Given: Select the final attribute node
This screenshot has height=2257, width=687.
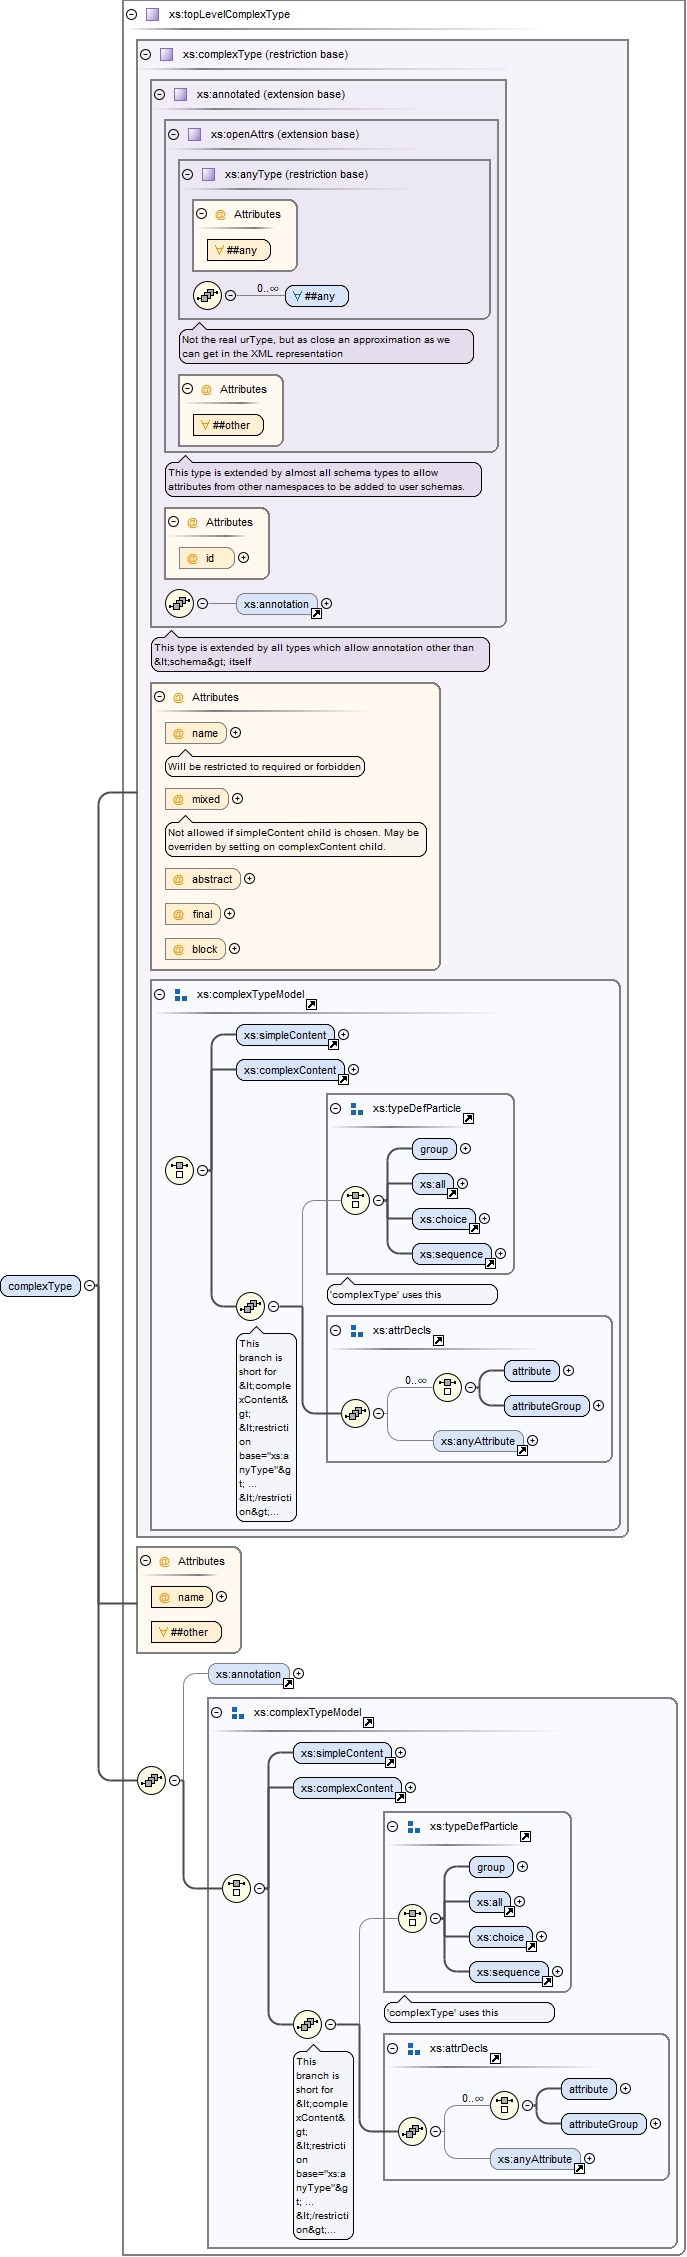Looking at the screenshot, I should [x=193, y=914].
